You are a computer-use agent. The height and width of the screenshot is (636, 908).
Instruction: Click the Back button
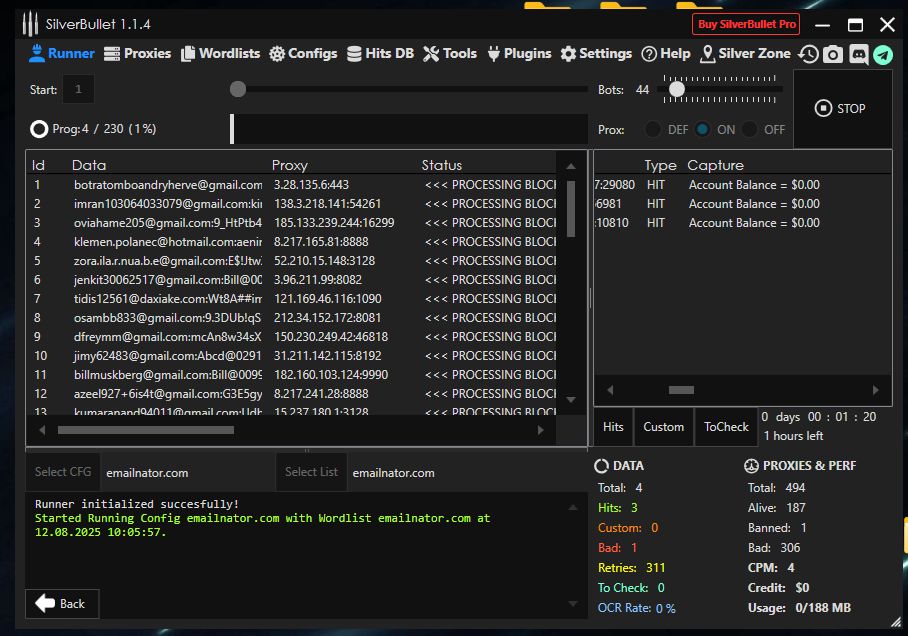(x=61, y=604)
